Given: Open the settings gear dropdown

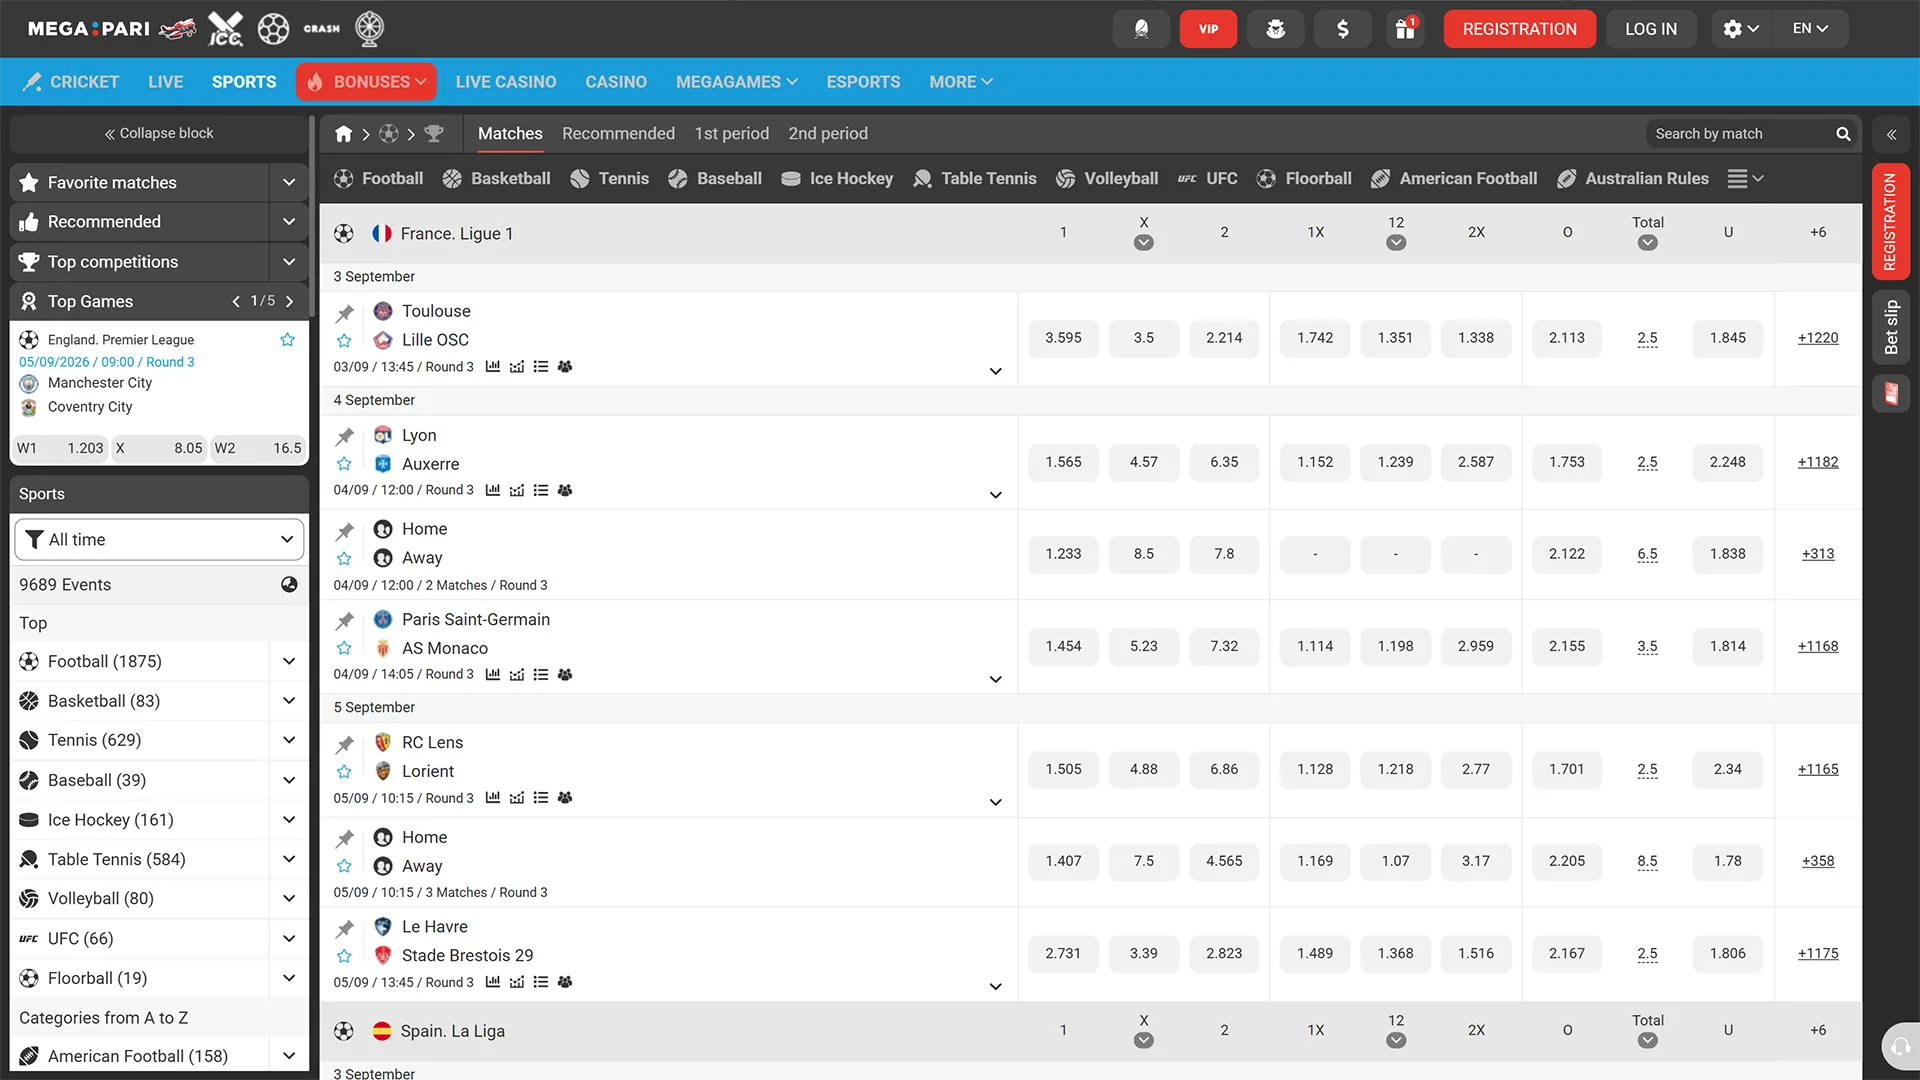Looking at the screenshot, I should point(1741,29).
